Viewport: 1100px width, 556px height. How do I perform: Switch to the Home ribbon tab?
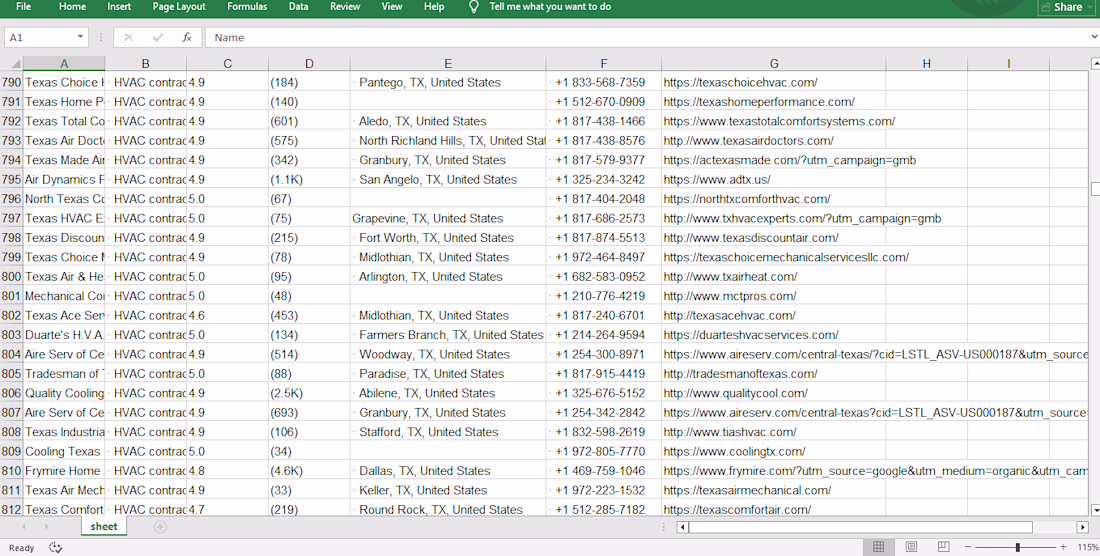72,6
